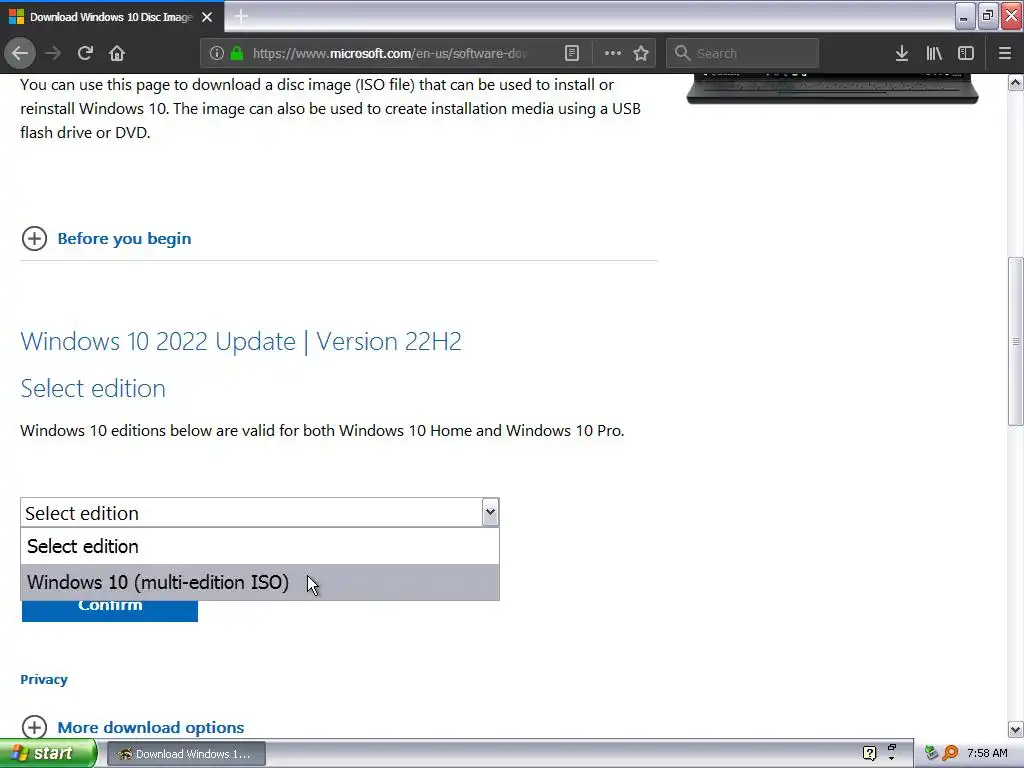Open the downloads panel

[902, 54]
